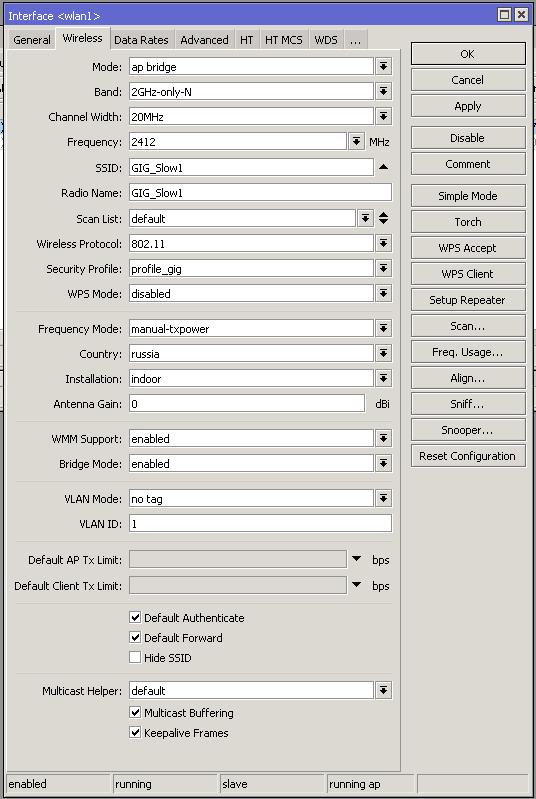The width and height of the screenshot is (536, 799).
Task: Open the WMM Support dropdown arrow
Action: (x=384, y=438)
